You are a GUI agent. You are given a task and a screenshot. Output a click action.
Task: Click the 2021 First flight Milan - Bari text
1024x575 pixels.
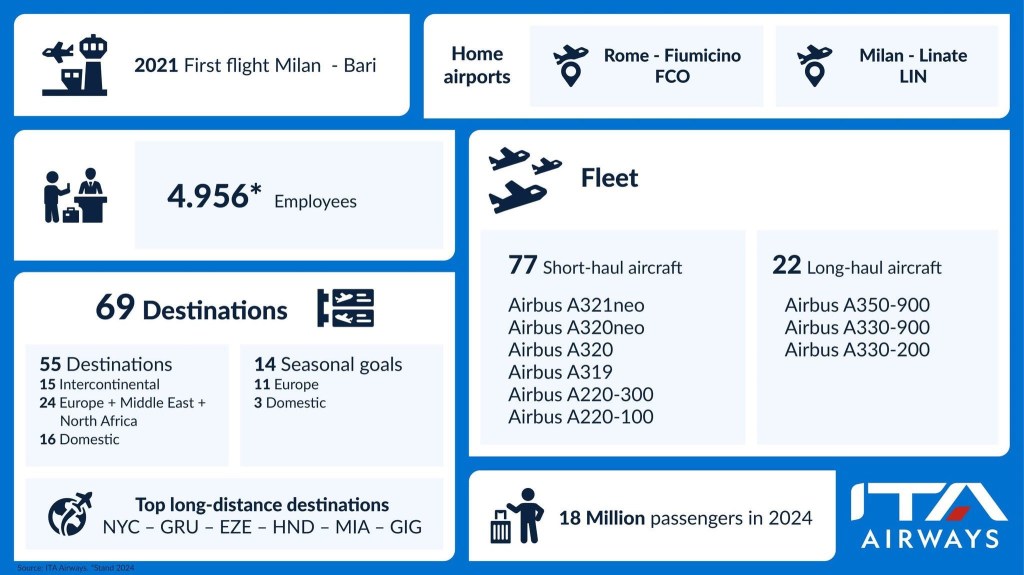pos(255,66)
